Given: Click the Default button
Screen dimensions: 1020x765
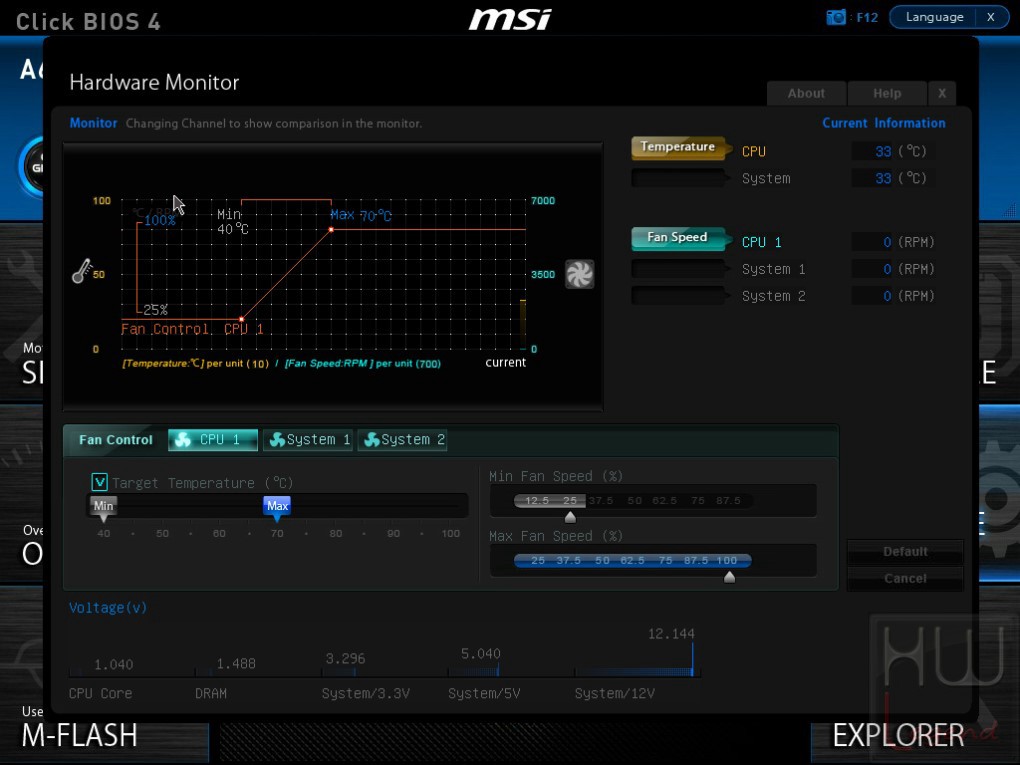Looking at the screenshot, I should tap(905, 552).
